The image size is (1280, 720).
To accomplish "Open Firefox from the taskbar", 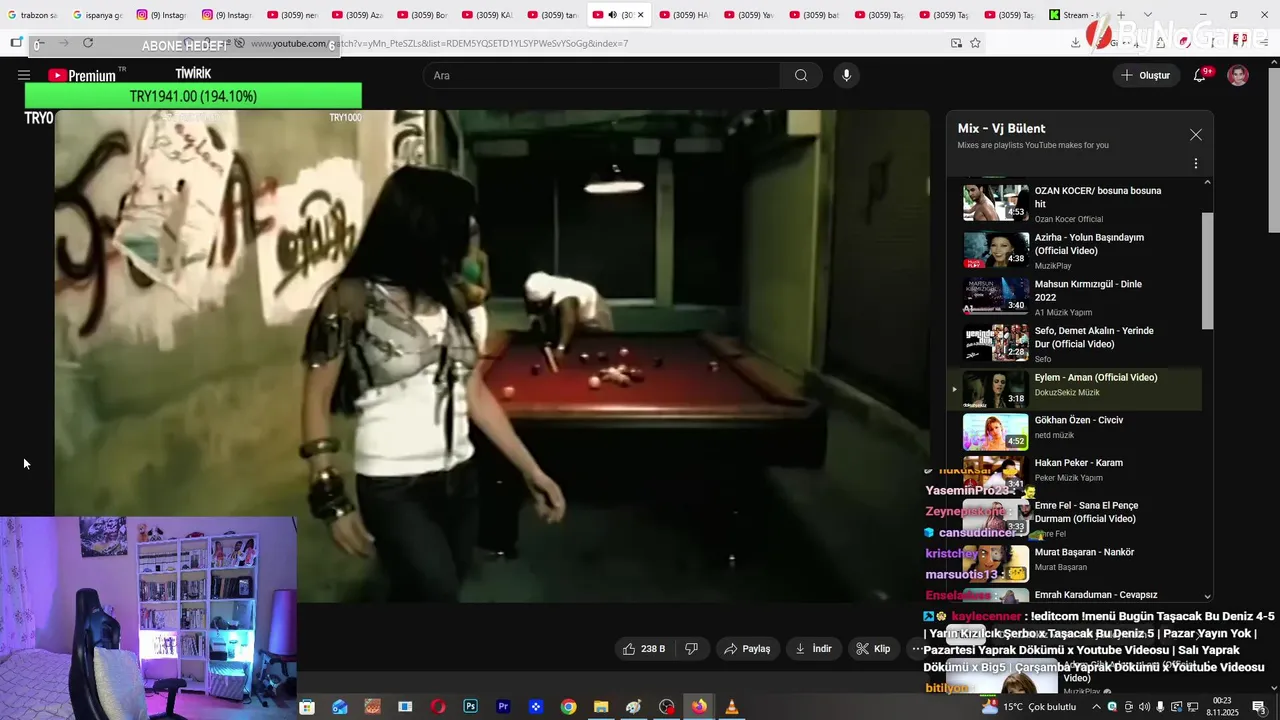I will coord(699,707).
